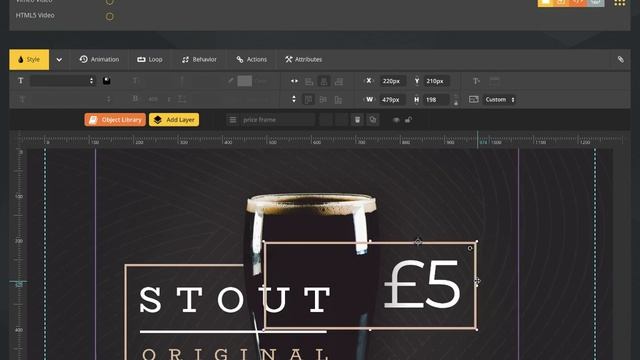This screenshot has width=640, height=360.
Task: Open the Attributes tab
Action: point(304,60)
